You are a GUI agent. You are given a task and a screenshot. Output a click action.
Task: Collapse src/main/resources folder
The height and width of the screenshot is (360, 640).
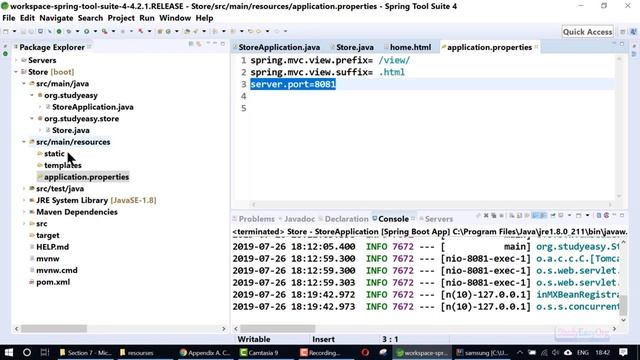(24, 142)
